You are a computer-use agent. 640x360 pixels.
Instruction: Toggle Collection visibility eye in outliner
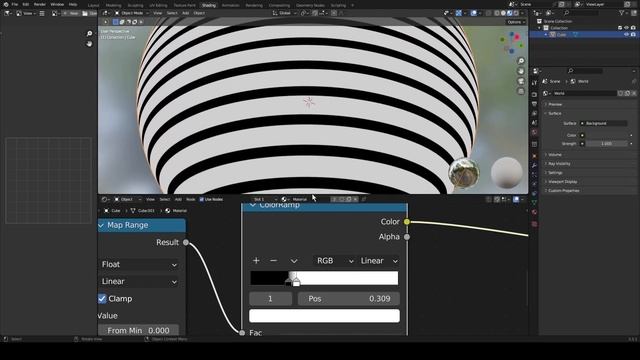pos(627,28)
